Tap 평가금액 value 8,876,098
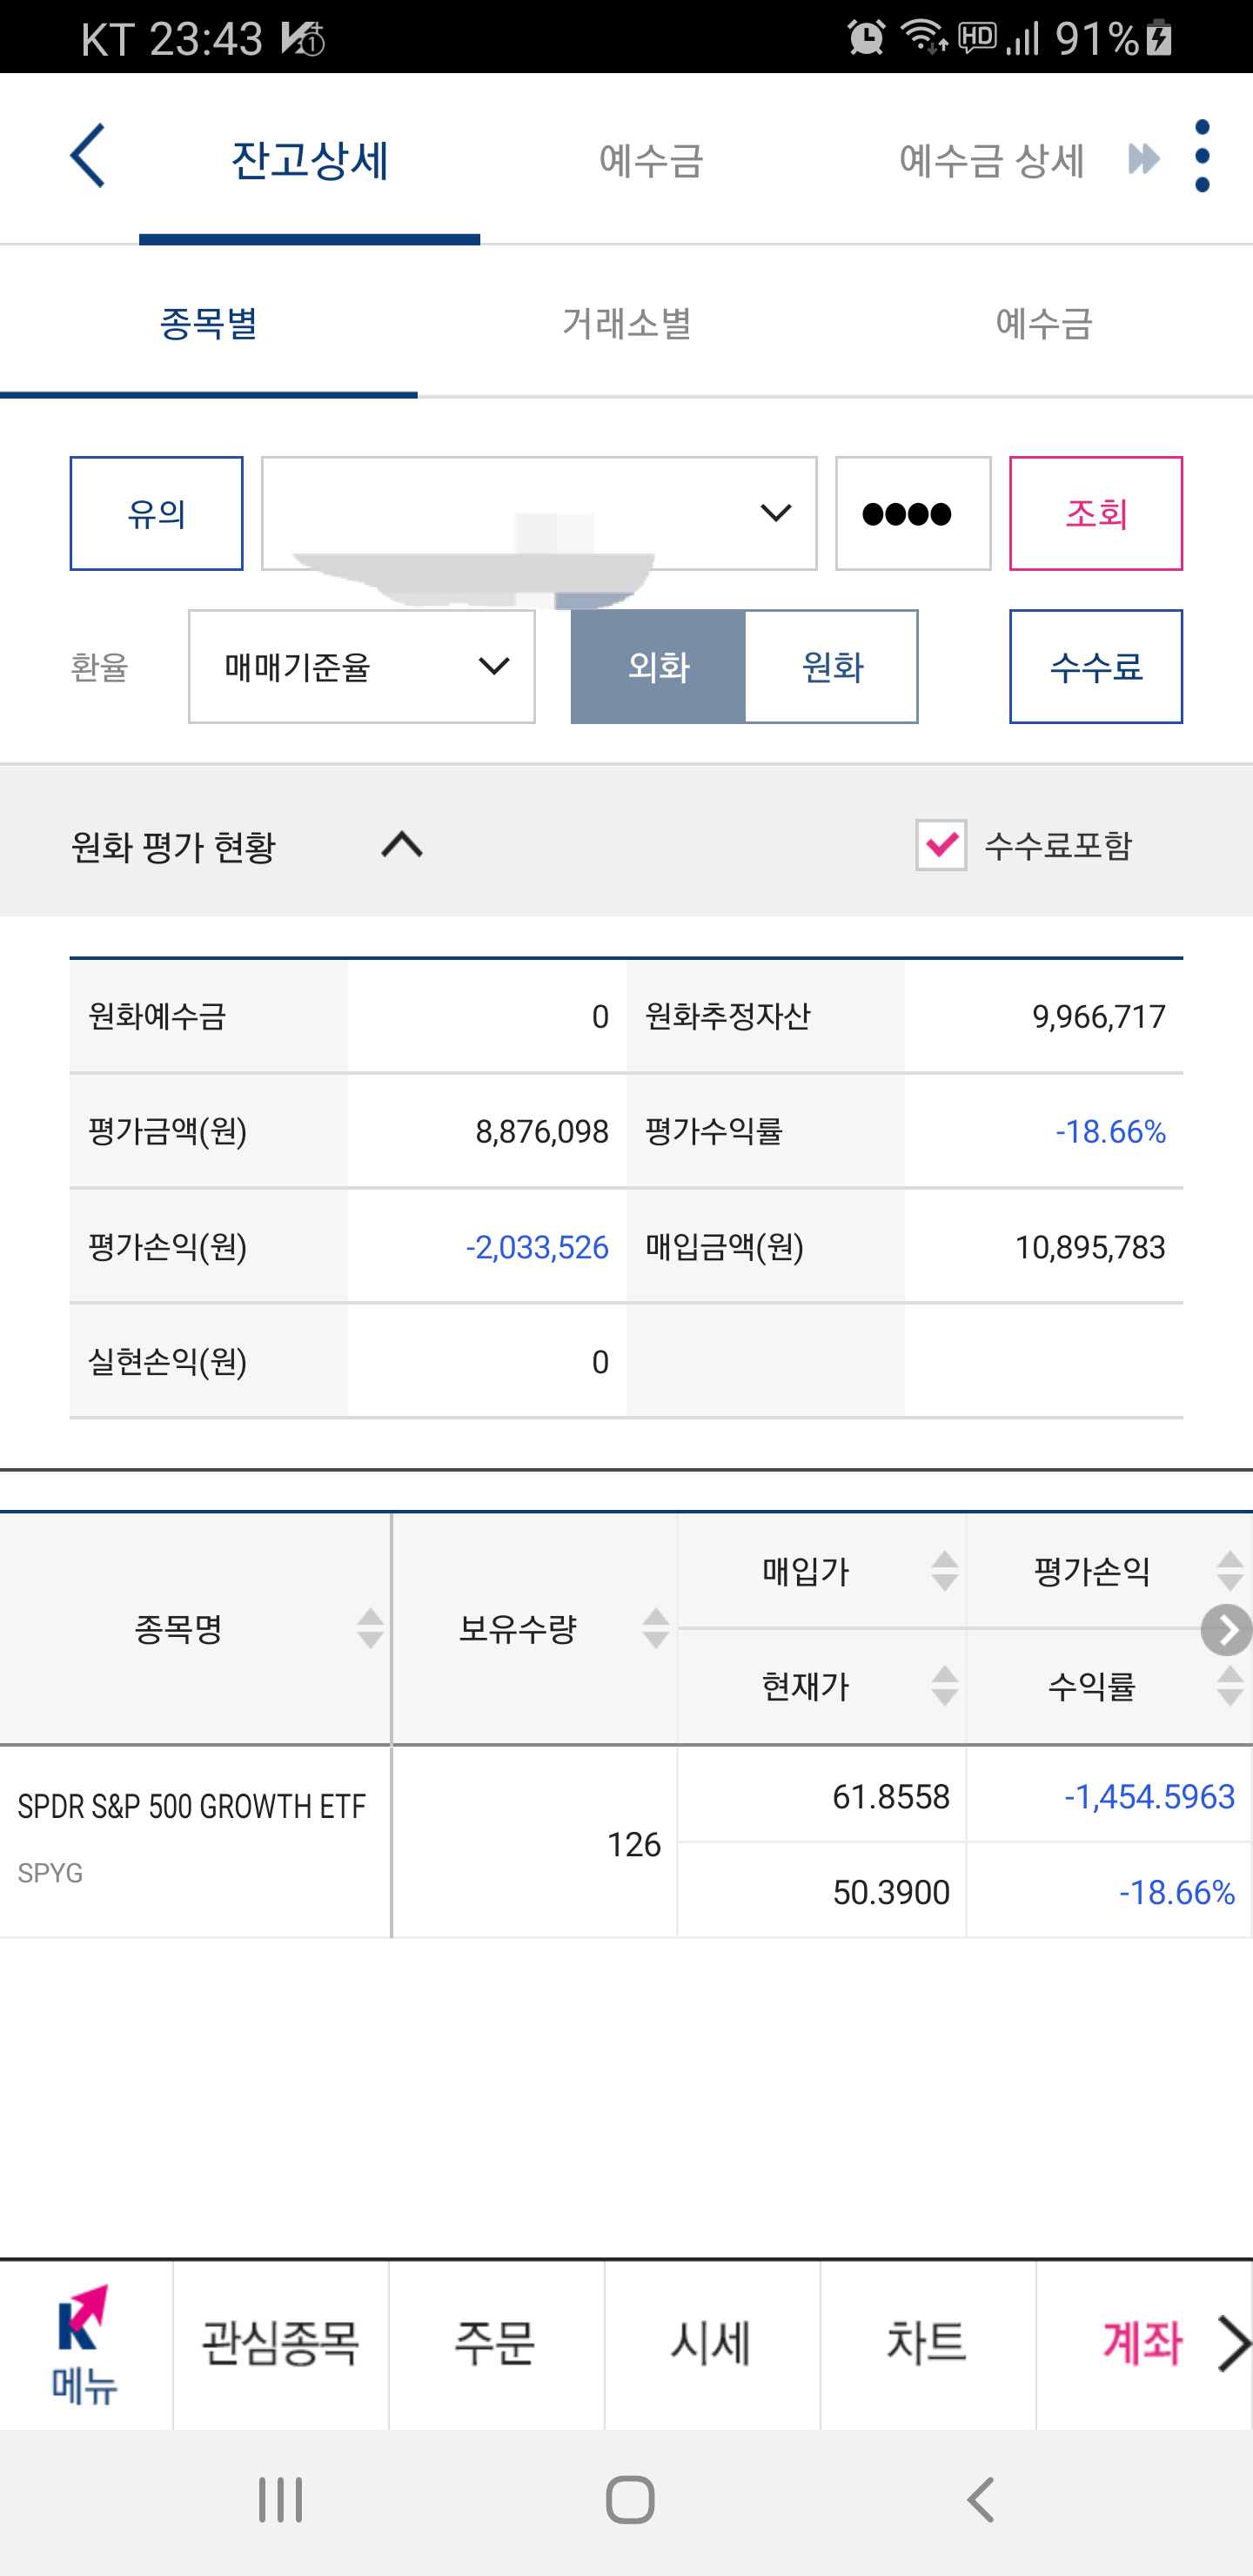The height and width of the screenshot is (2576, 1253). tap(542, 1132)
